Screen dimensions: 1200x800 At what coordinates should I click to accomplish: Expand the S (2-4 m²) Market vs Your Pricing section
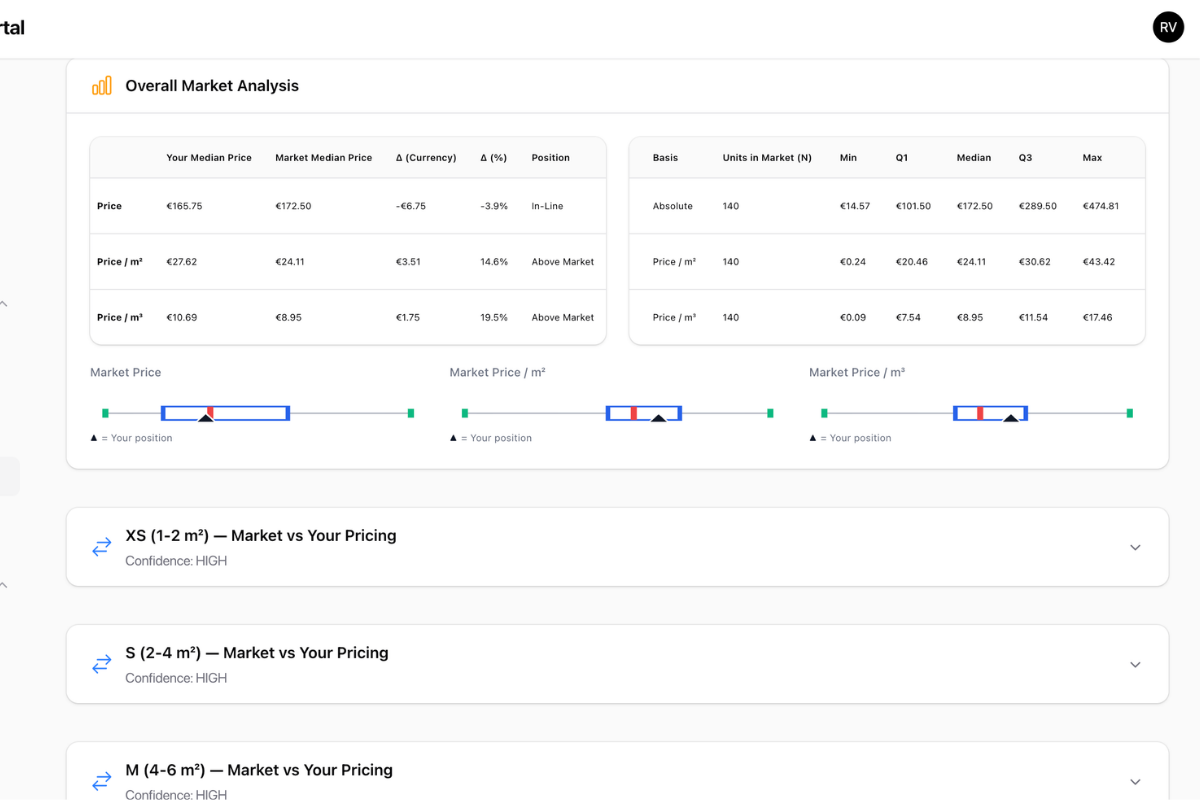coord(1135,664)
